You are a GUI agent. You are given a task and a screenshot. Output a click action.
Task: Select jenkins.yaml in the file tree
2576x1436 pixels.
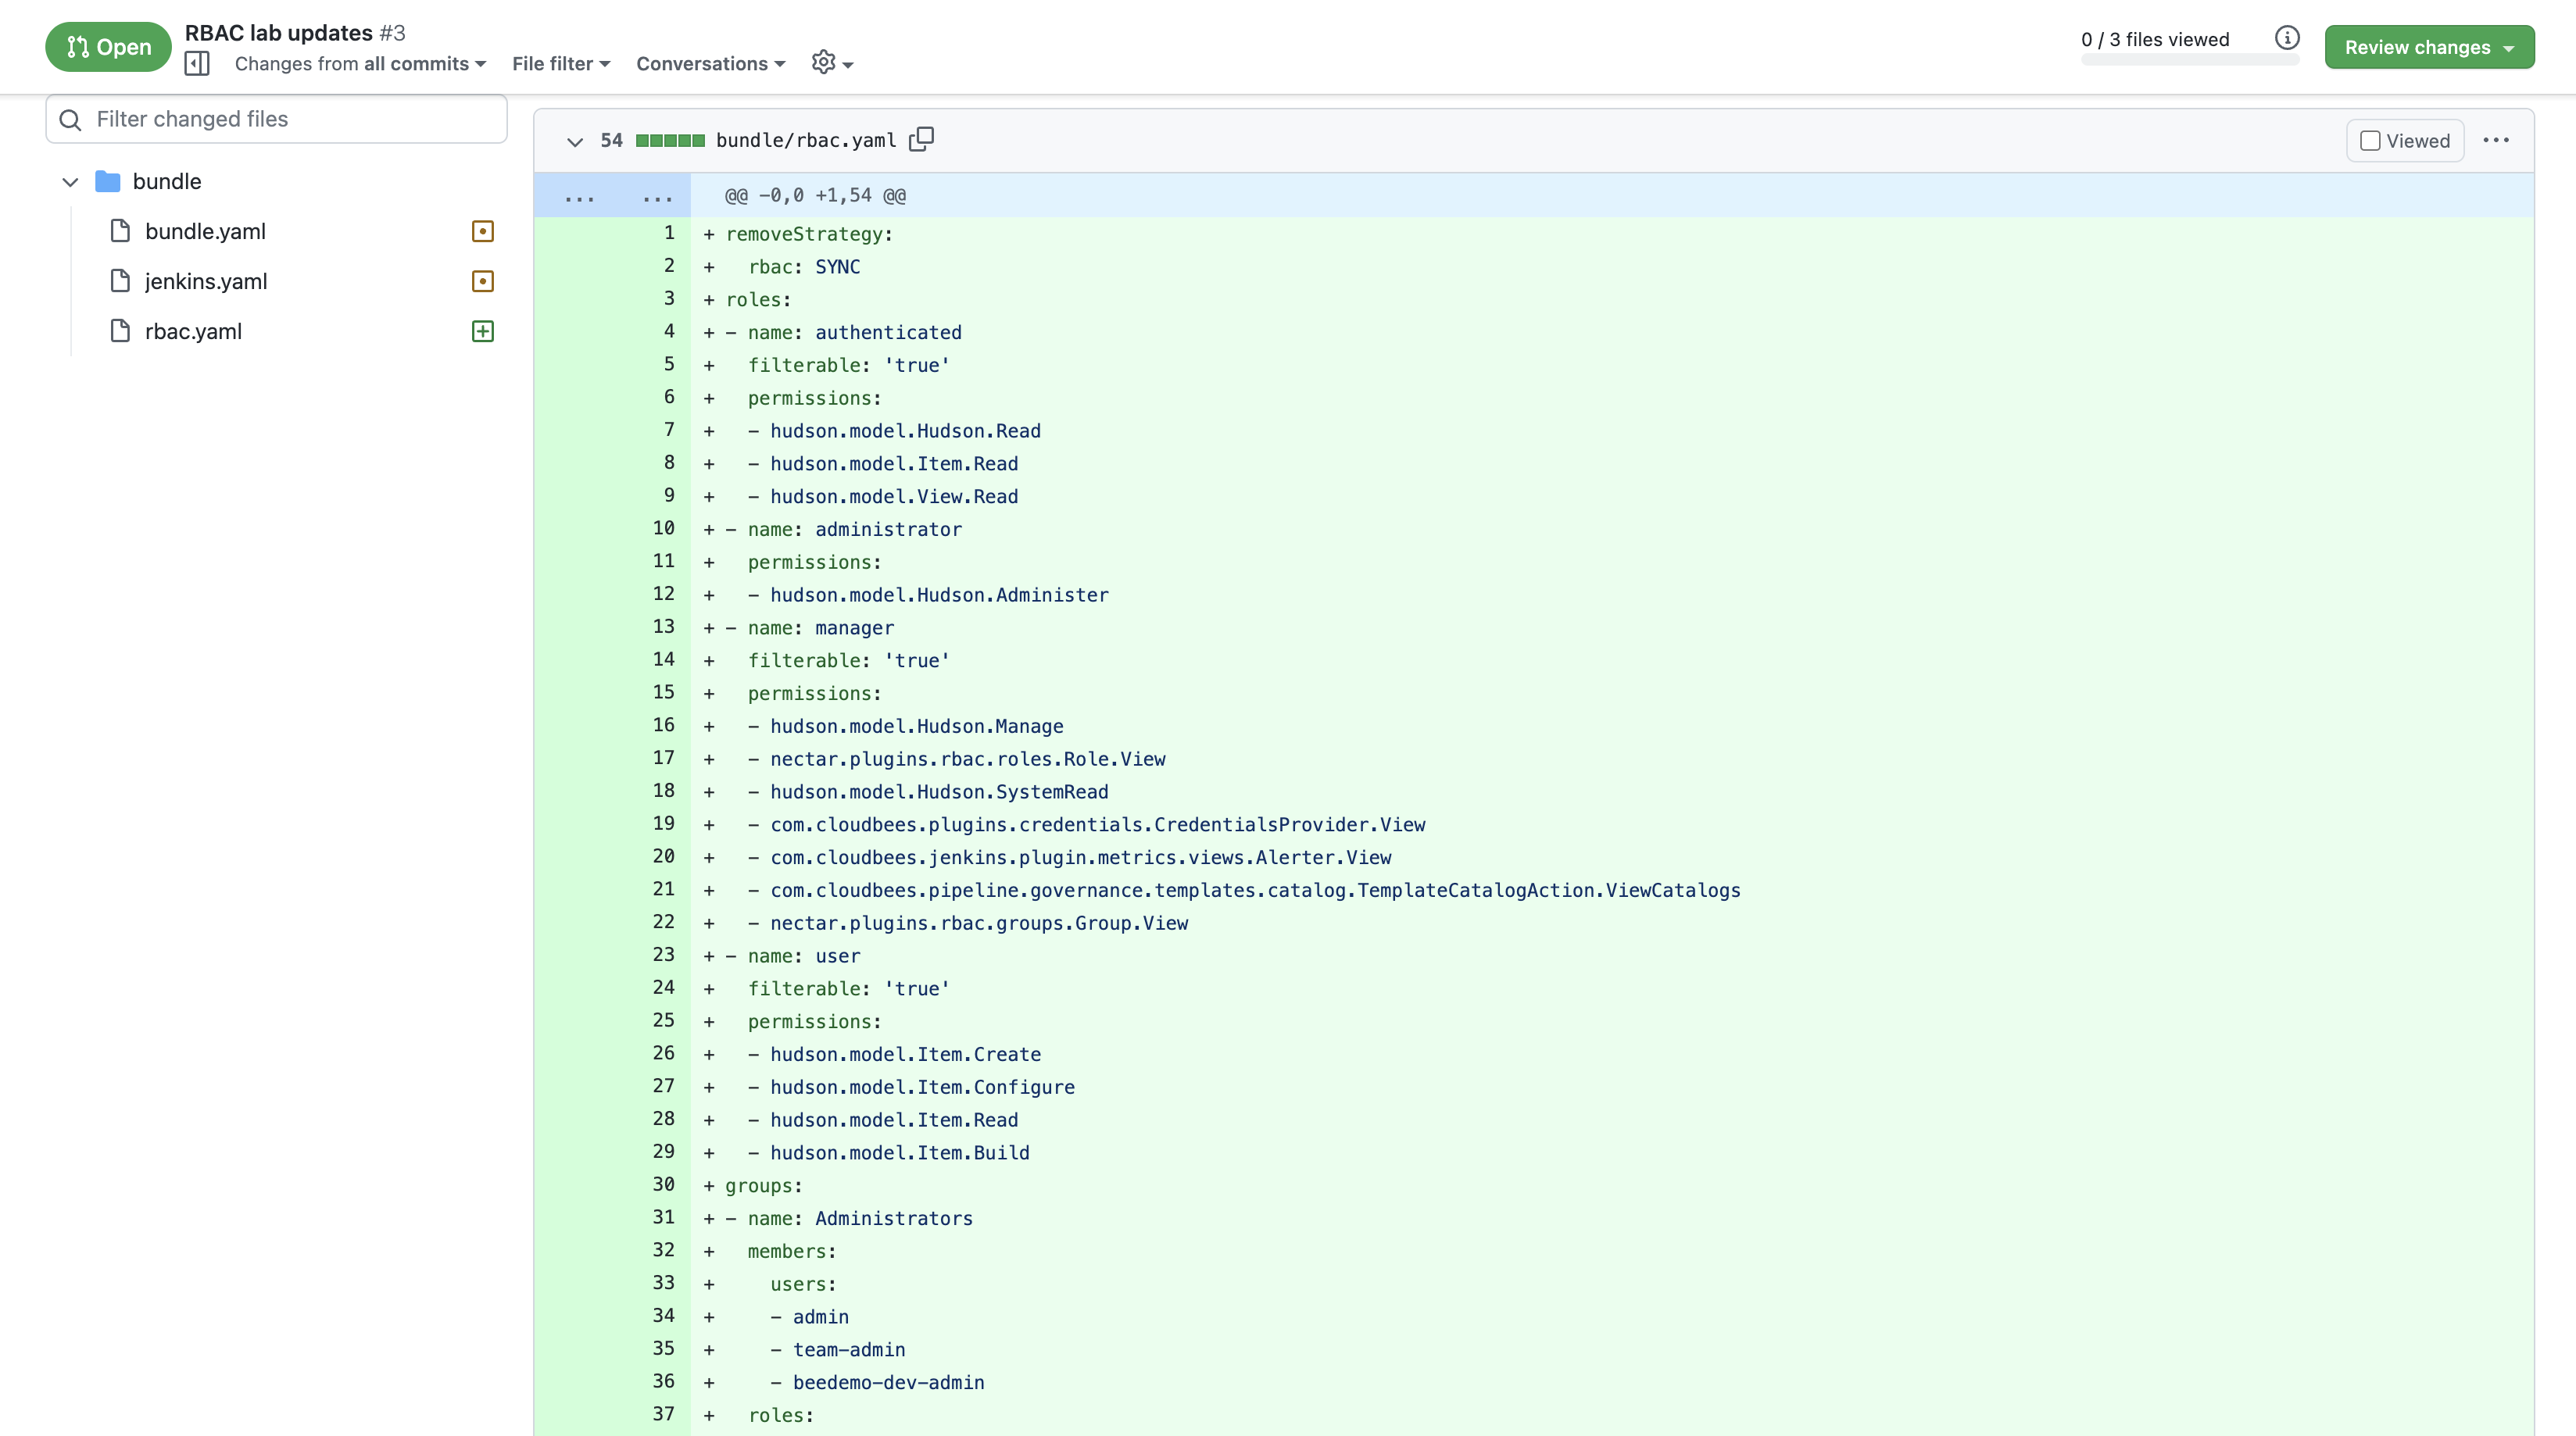pyautogui.click(x=206, y=281)
